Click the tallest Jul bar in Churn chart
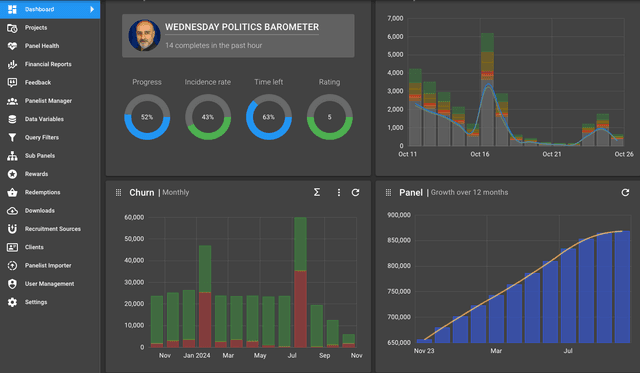The height and width of the screenshot is (373, 640). [x=300, y=282]
